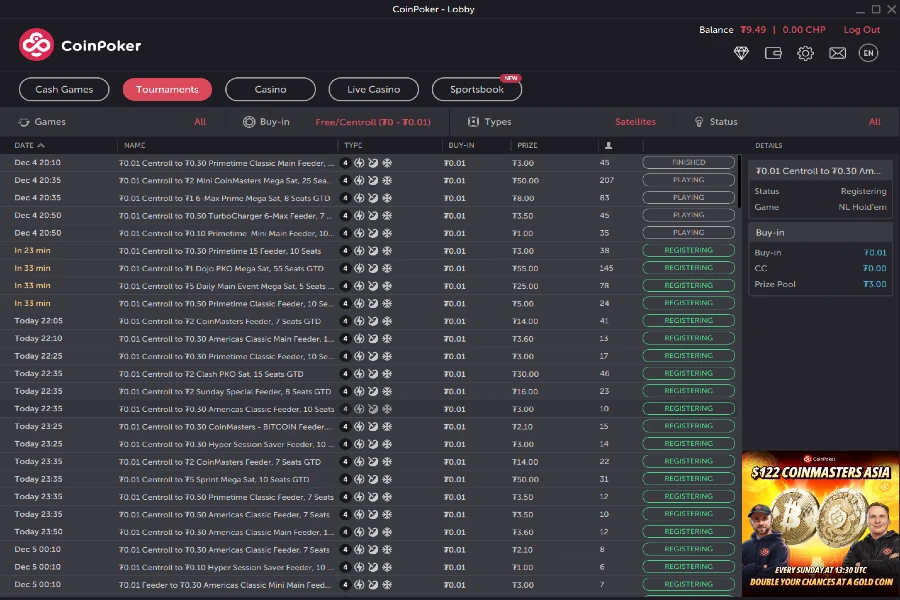Open the Sportsbook tab with NEW badge
Screen dimensions: 900x600
(476, 89)
